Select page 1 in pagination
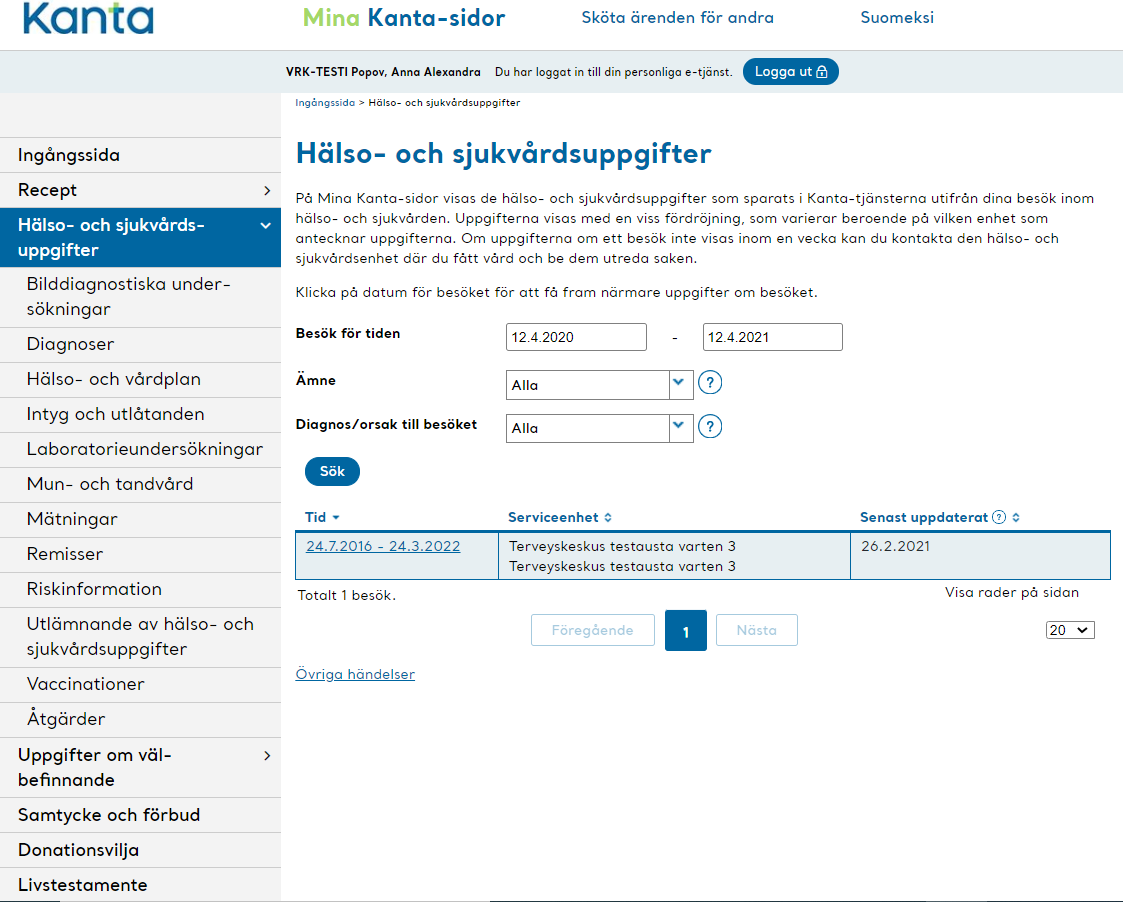Viewport: 1123px width, 902px height. pos(685,630)
